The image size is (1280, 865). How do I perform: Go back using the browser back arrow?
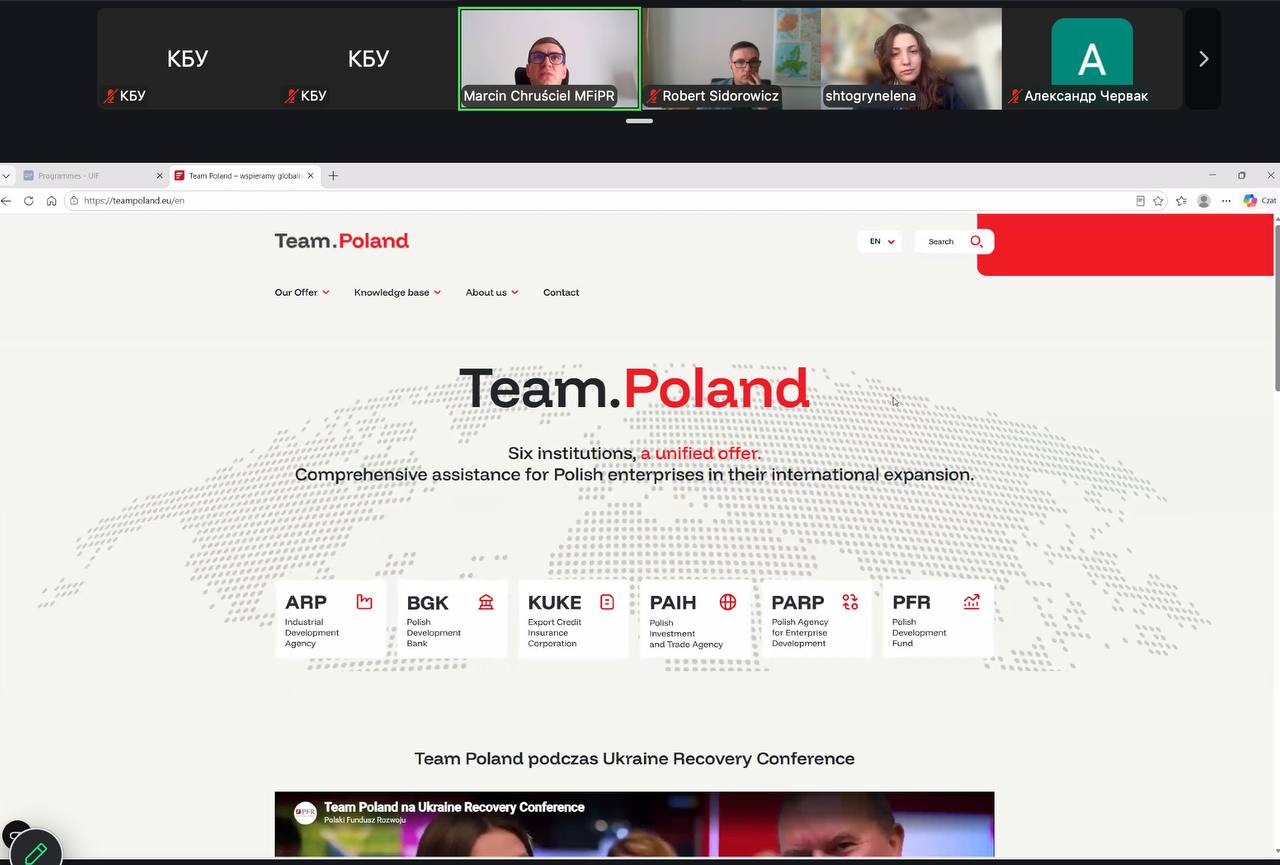click(x=7, y=200)
